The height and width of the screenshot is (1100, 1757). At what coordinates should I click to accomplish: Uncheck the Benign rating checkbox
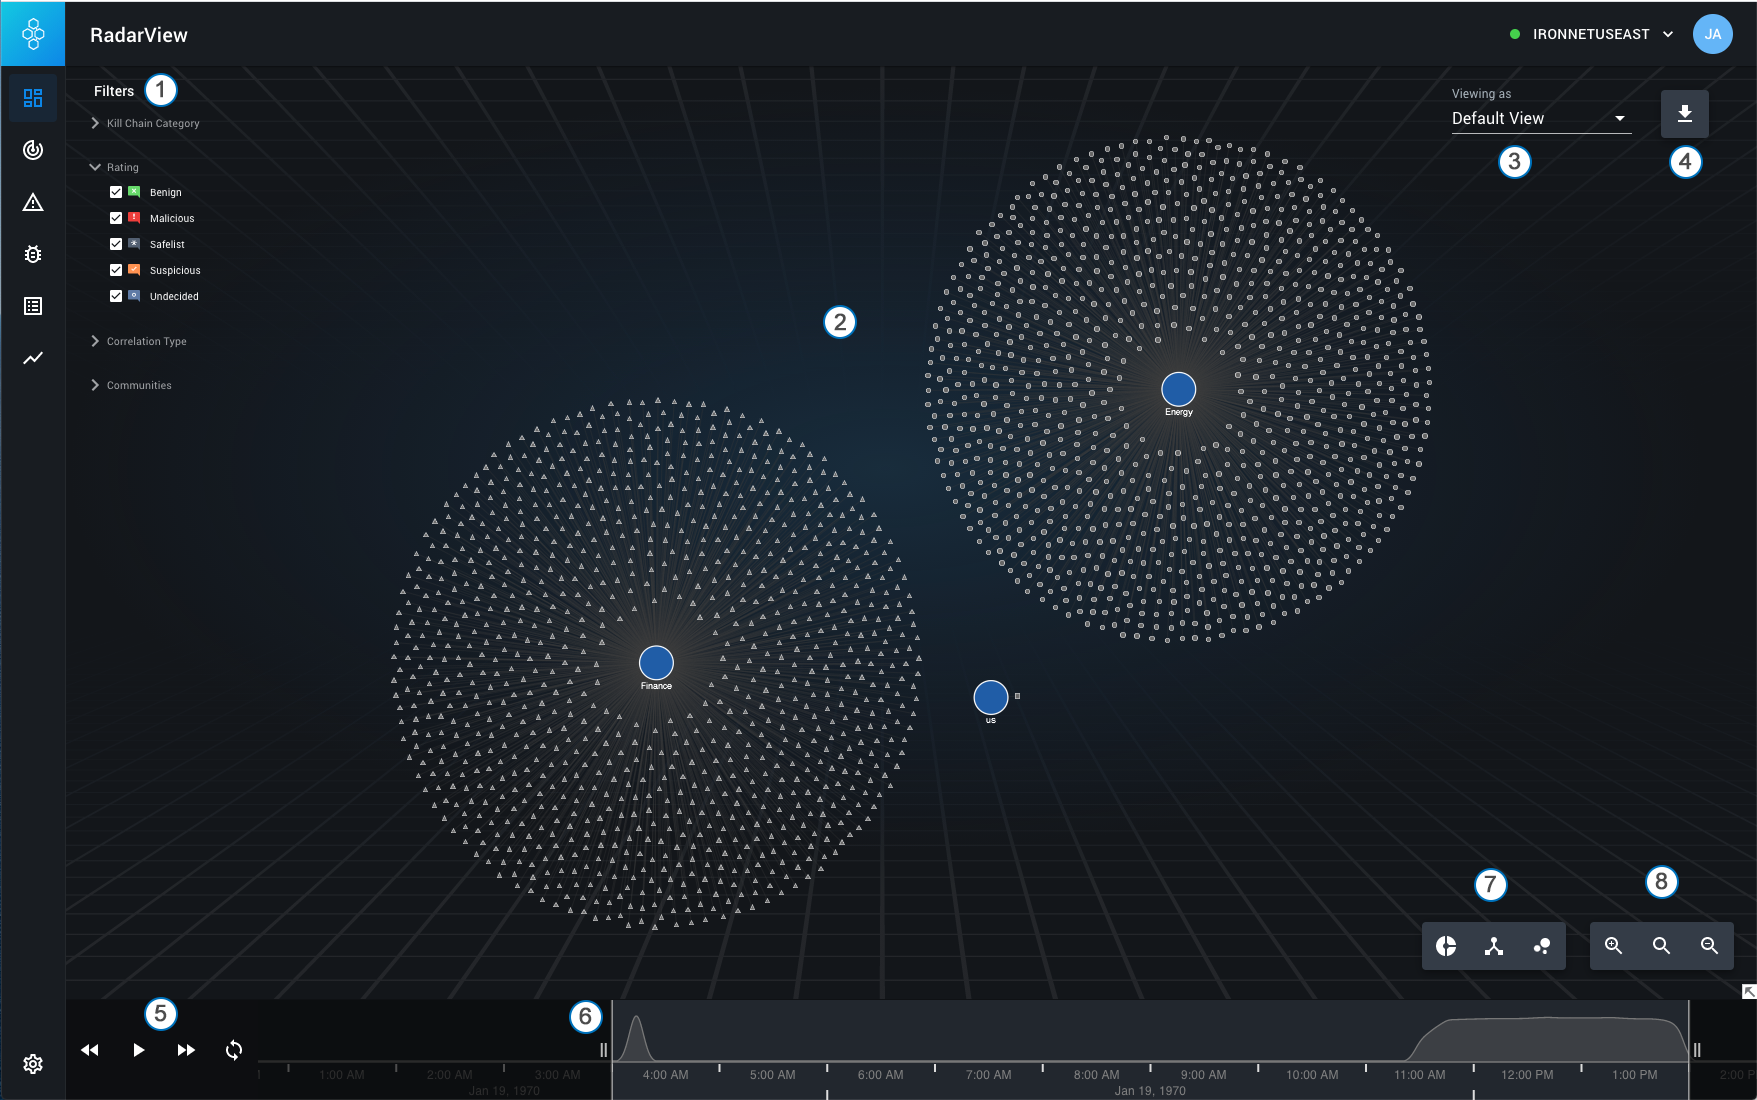(116, 192)
